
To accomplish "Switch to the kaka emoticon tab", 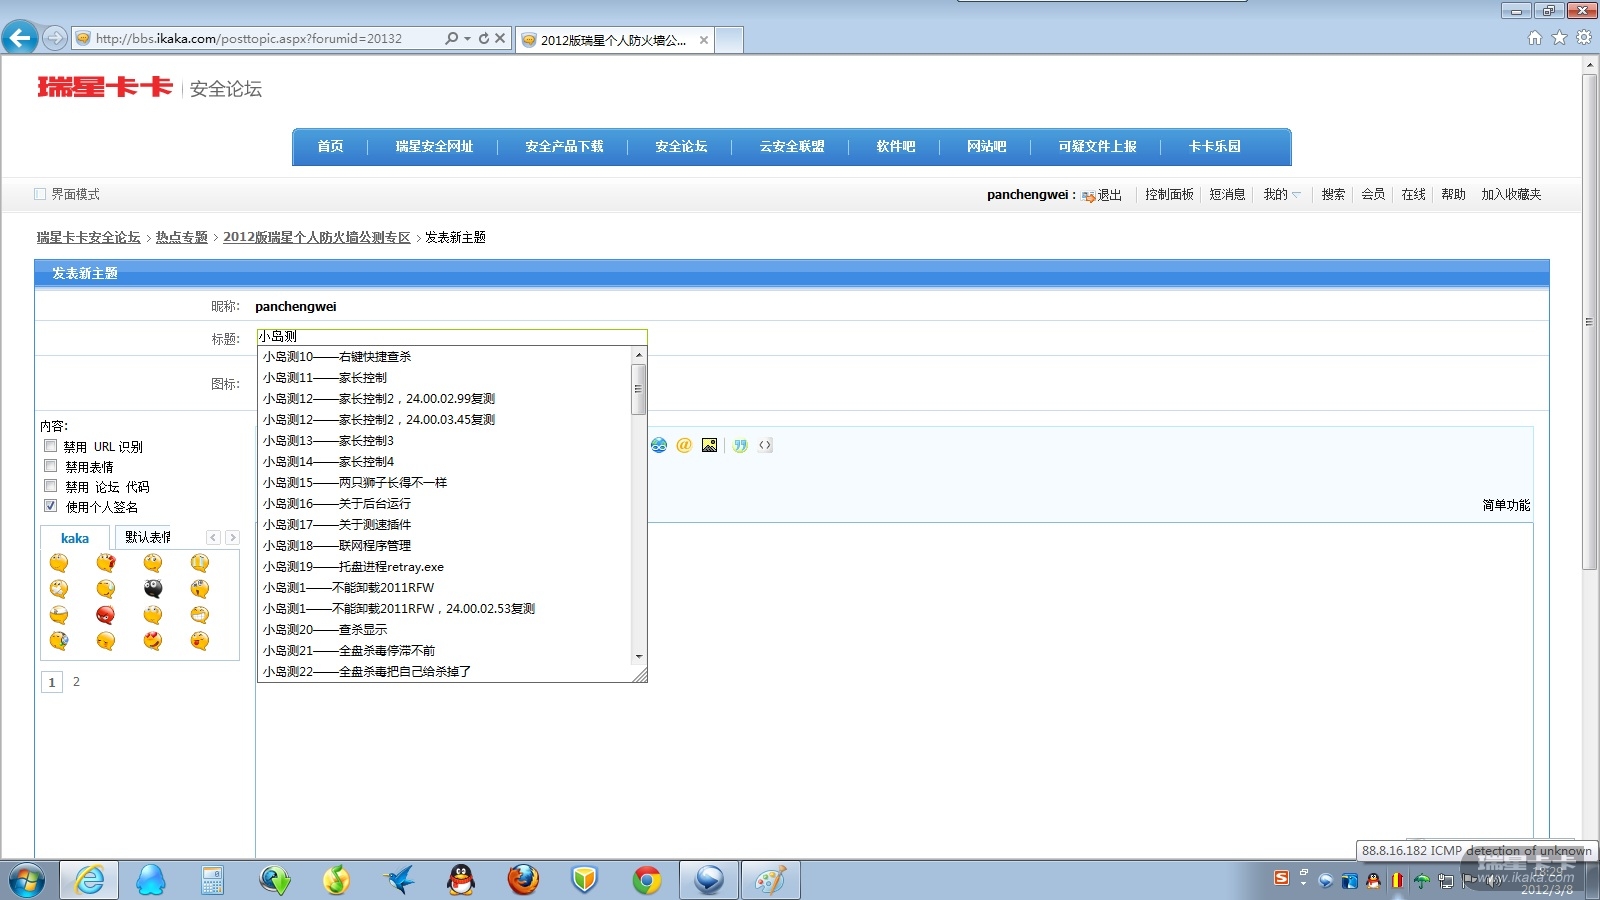I will (x=75, y=538).
